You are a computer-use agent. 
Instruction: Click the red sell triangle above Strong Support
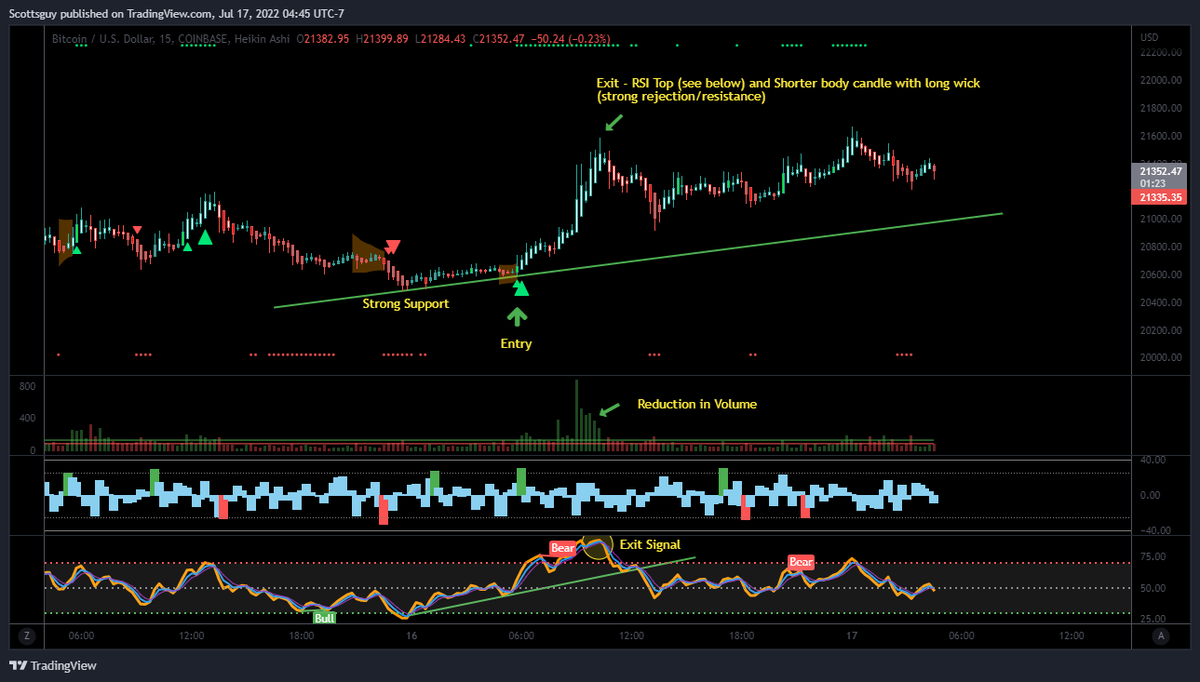coord(393,246)
